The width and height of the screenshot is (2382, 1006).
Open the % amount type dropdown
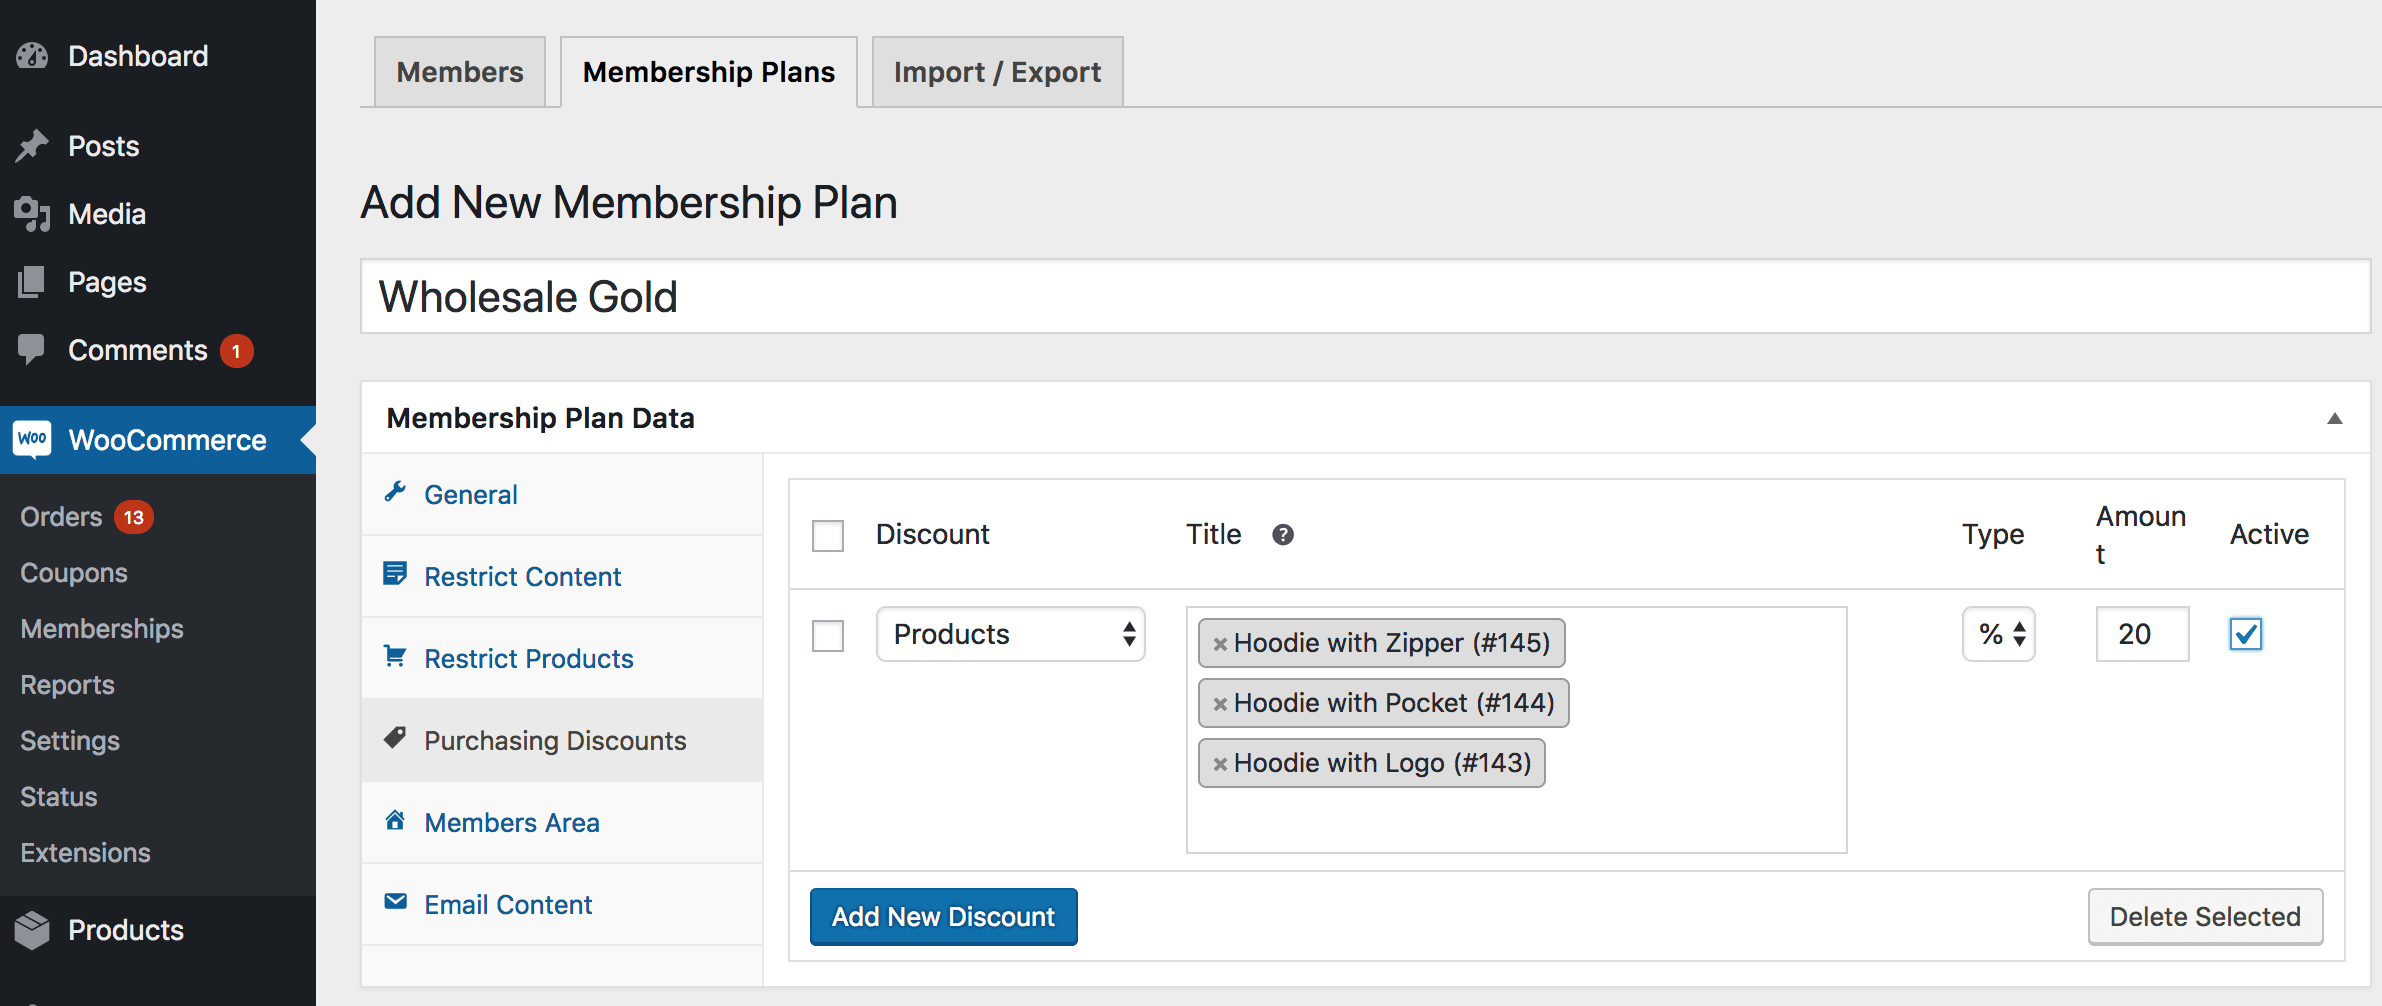(x=1998, y=634)
